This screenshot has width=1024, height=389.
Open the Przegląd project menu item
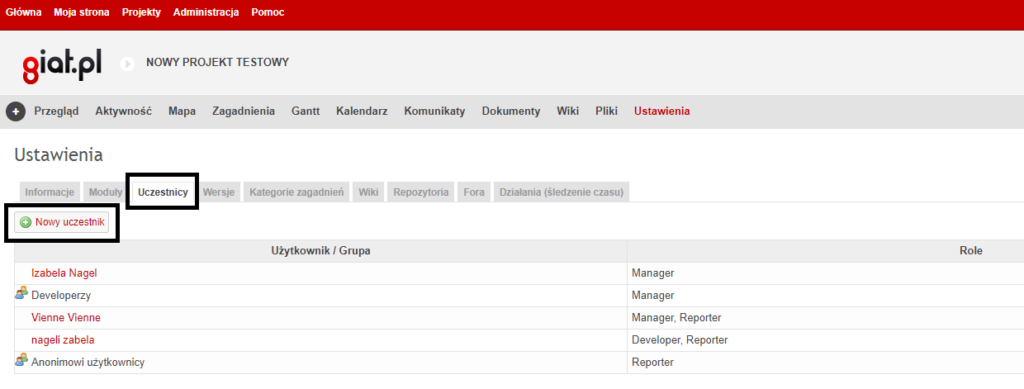pos(56,111)
